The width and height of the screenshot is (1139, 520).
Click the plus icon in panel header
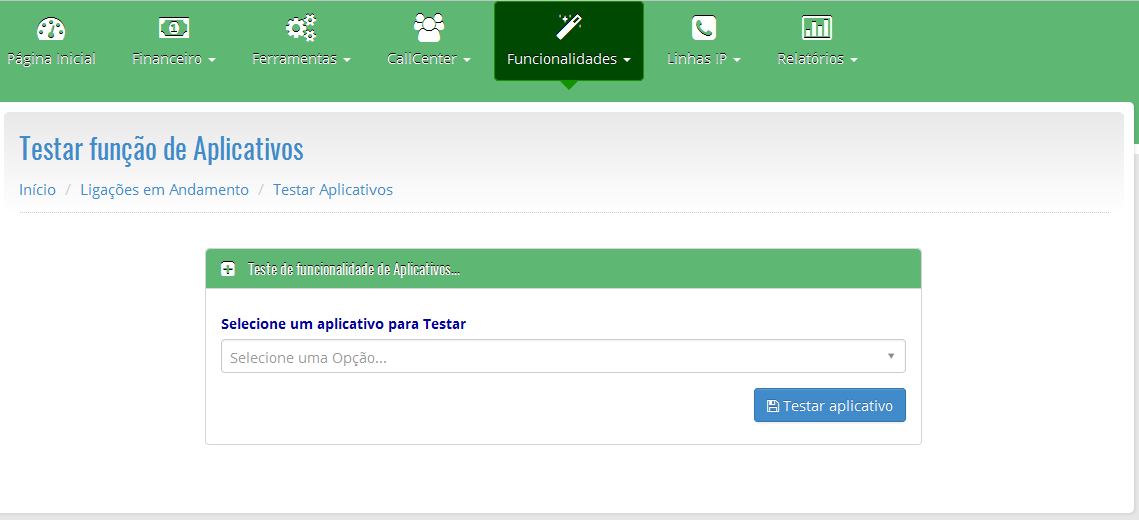228,269
